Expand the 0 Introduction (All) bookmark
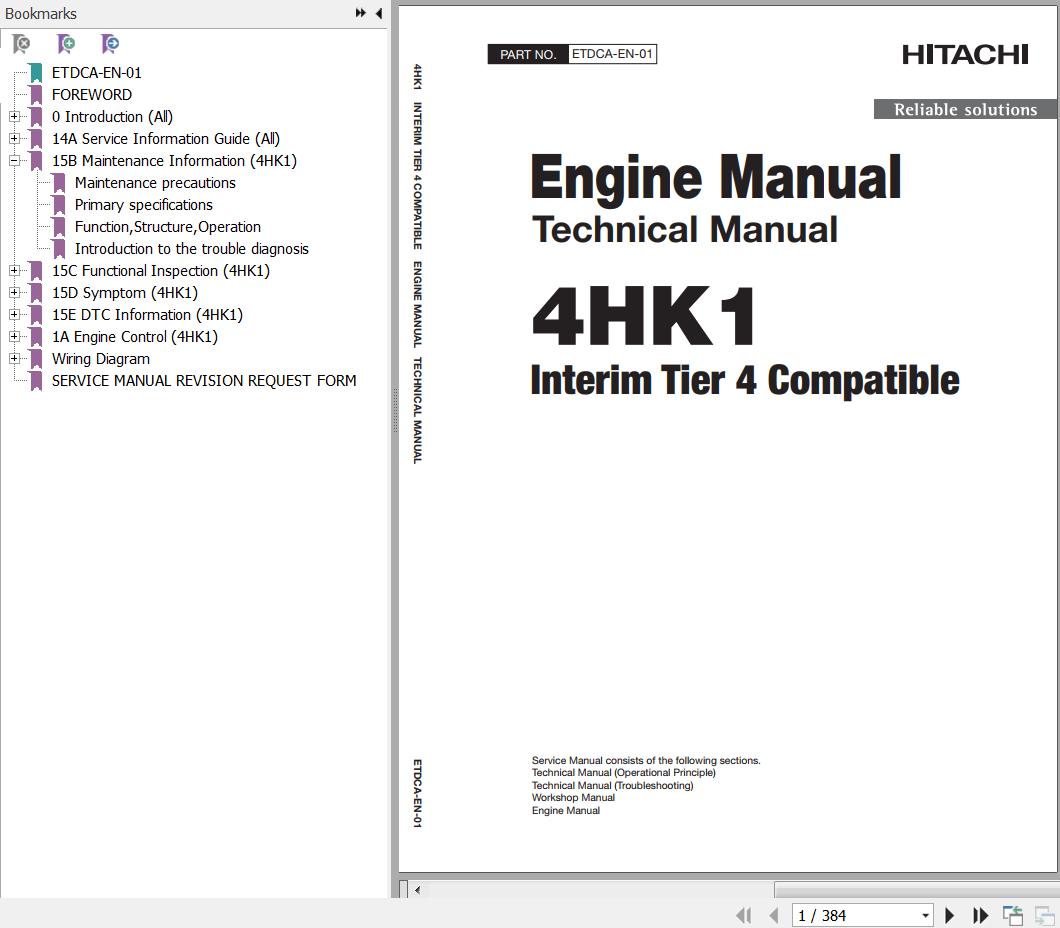 tap(14, 116)
